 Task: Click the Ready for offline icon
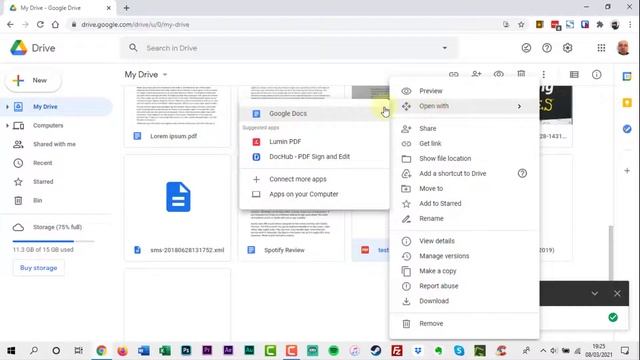526,48
